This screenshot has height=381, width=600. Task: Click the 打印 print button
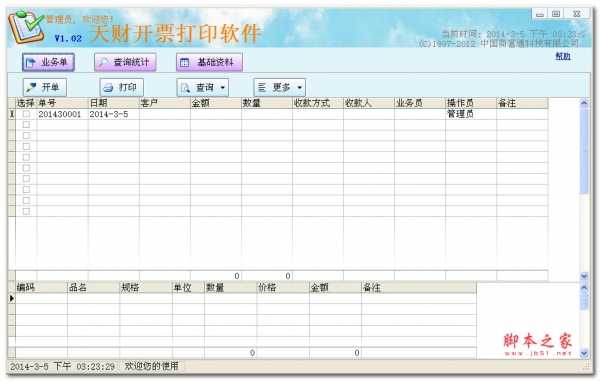tap(122, 88)
